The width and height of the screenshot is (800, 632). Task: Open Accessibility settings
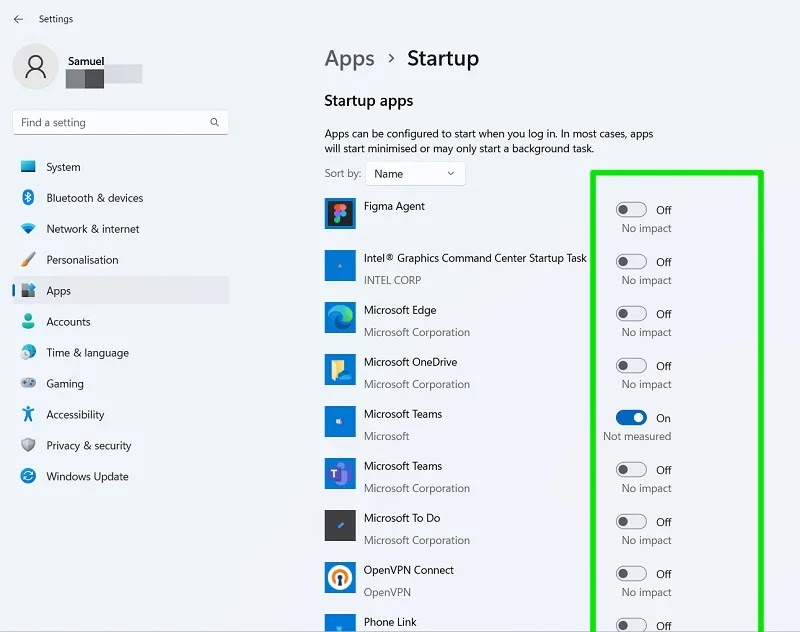pyautogui.click(x=121, y=415)
